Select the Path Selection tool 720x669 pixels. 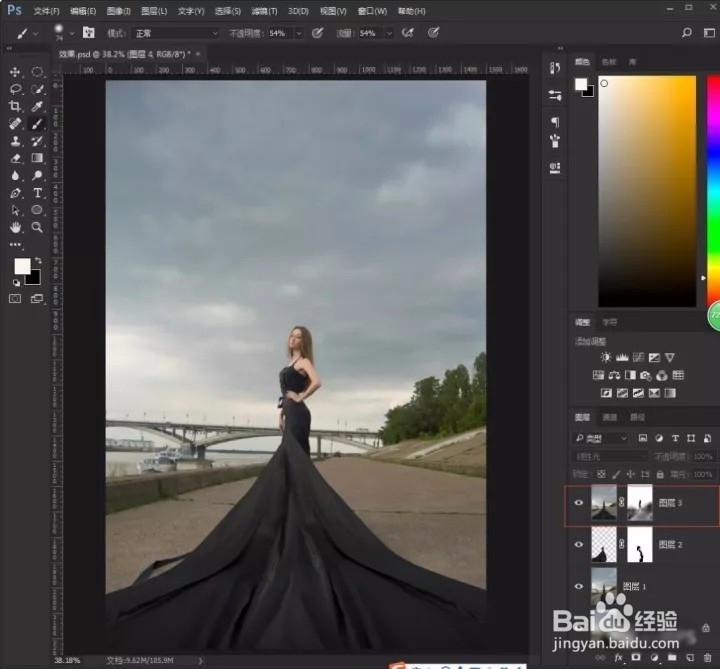(x=15, y=210)
